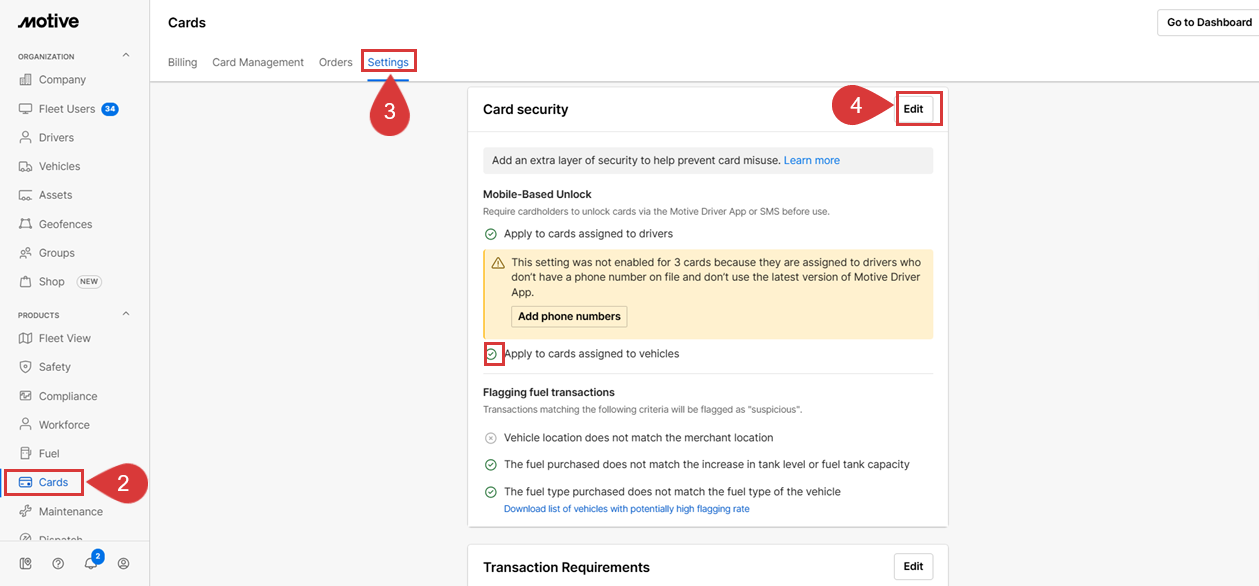Image resolution: width=1259 pixels, height=586 pixels.
Task: Open the Learn more link
Action: click(812, 160)
